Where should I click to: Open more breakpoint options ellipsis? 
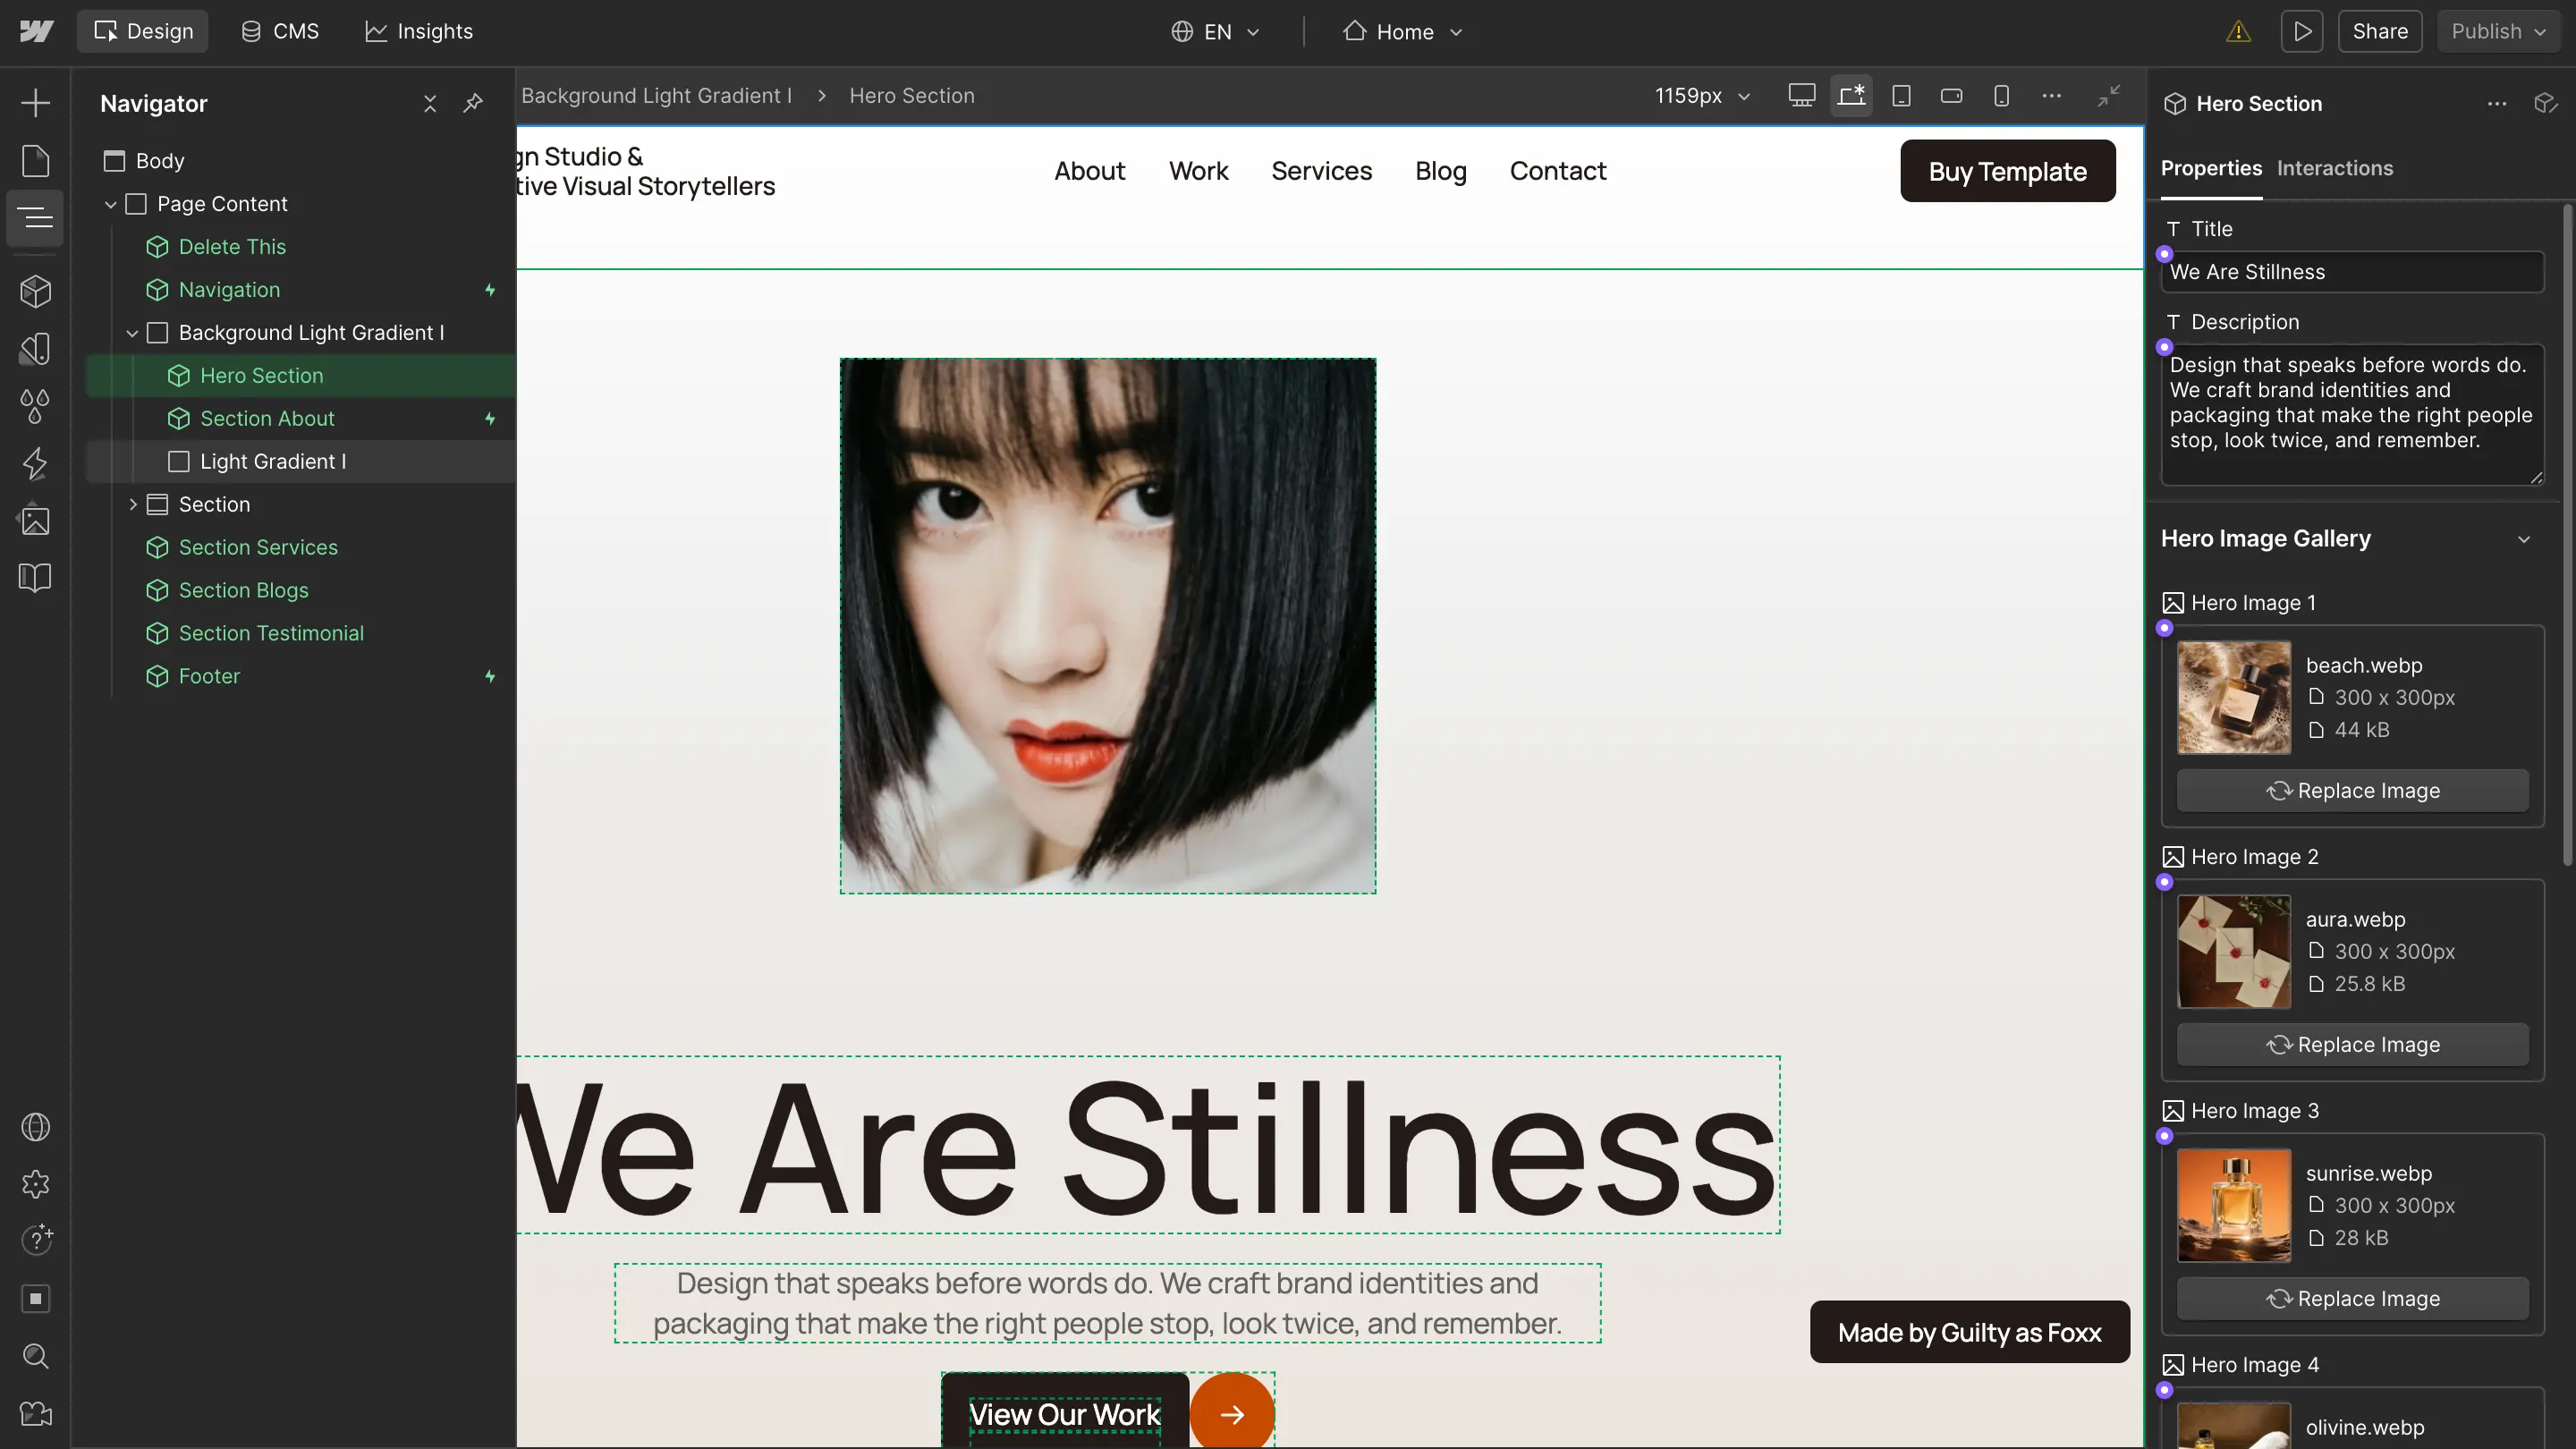(x=2051, y=95)
